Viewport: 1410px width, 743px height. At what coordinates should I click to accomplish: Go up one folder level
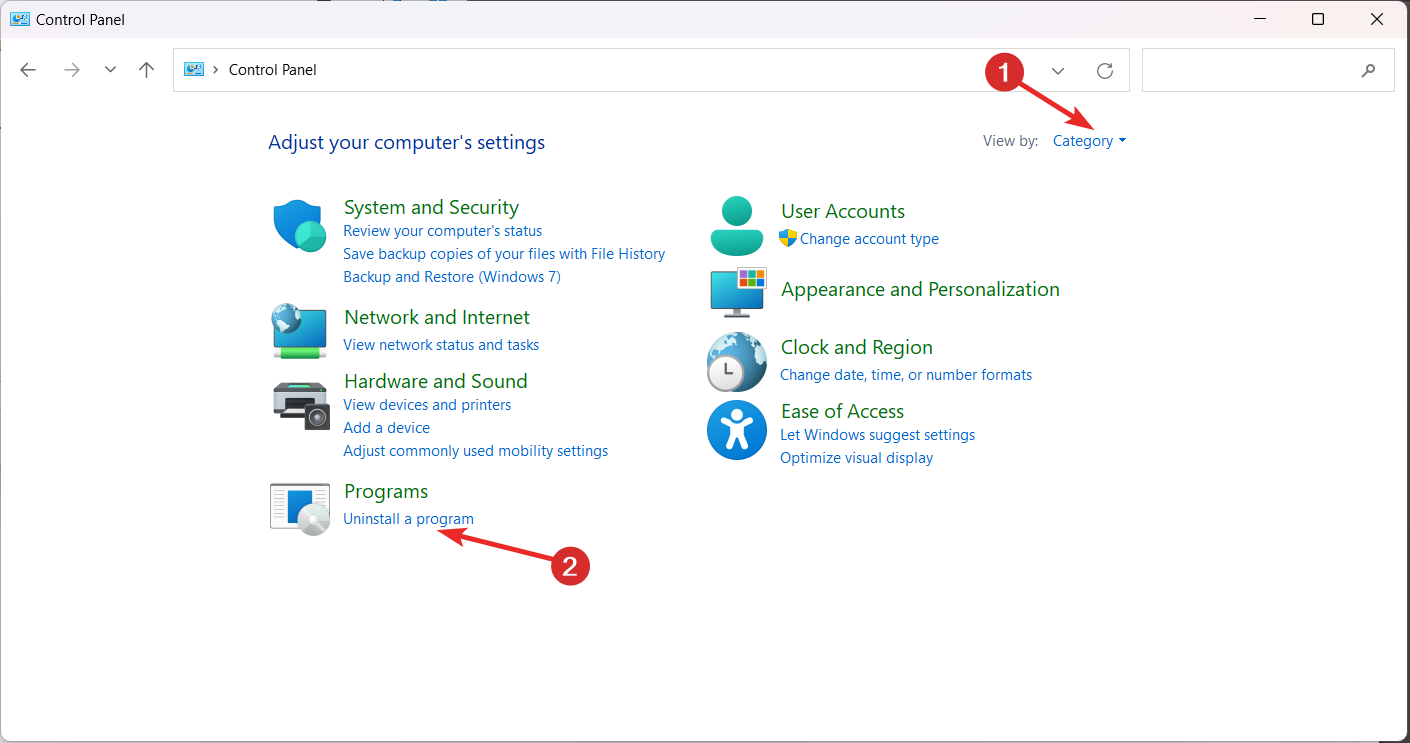tap(147, 70)
